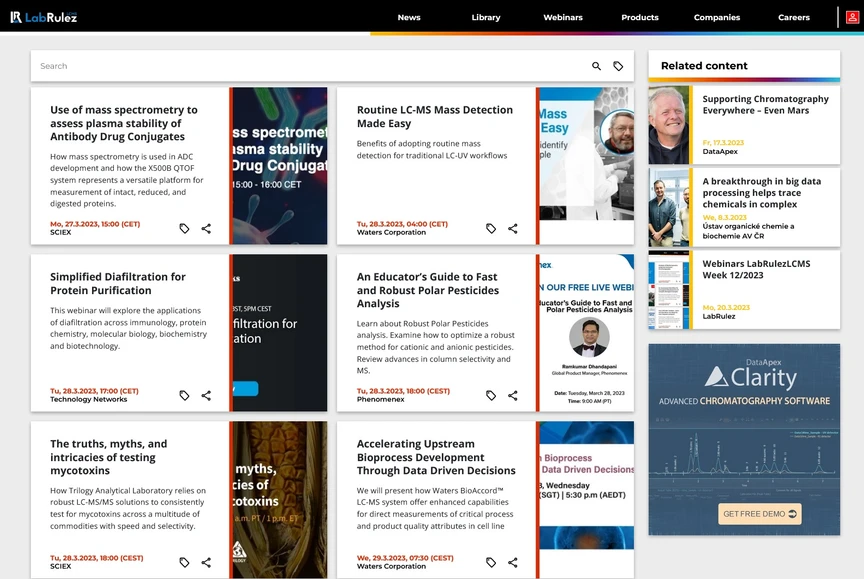This screenshot has width=864, height=579.
Task: Go to the Webinars menu
Action: [x=563, y=17]
